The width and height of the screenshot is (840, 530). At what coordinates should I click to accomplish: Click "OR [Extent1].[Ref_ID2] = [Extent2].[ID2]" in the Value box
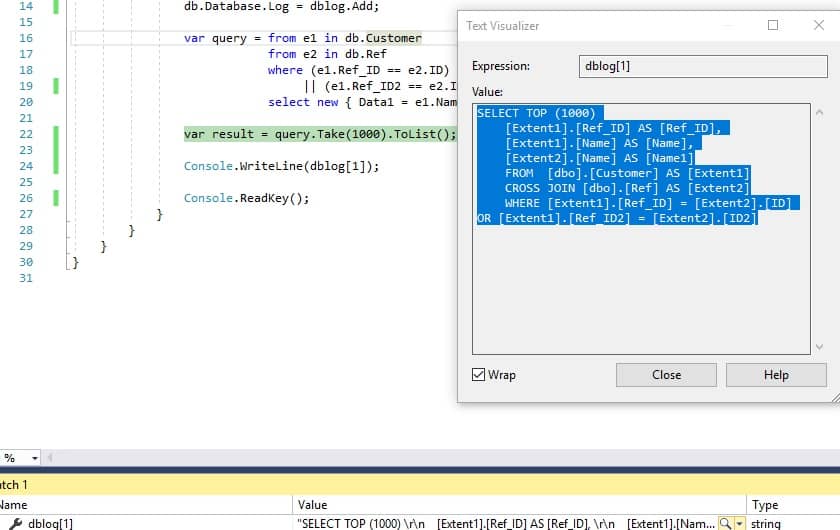(x=617, y=218)
